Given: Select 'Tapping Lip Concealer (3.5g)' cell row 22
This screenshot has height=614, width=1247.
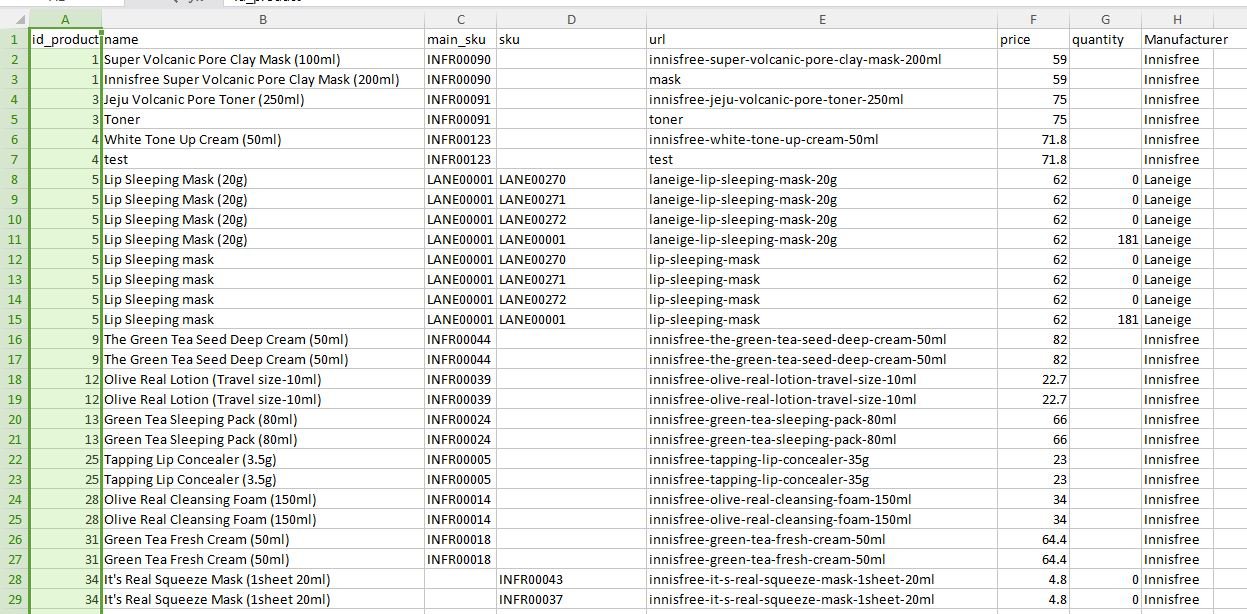Looking at the screenshot, I should pyautogui.click(x=263, y=459).
